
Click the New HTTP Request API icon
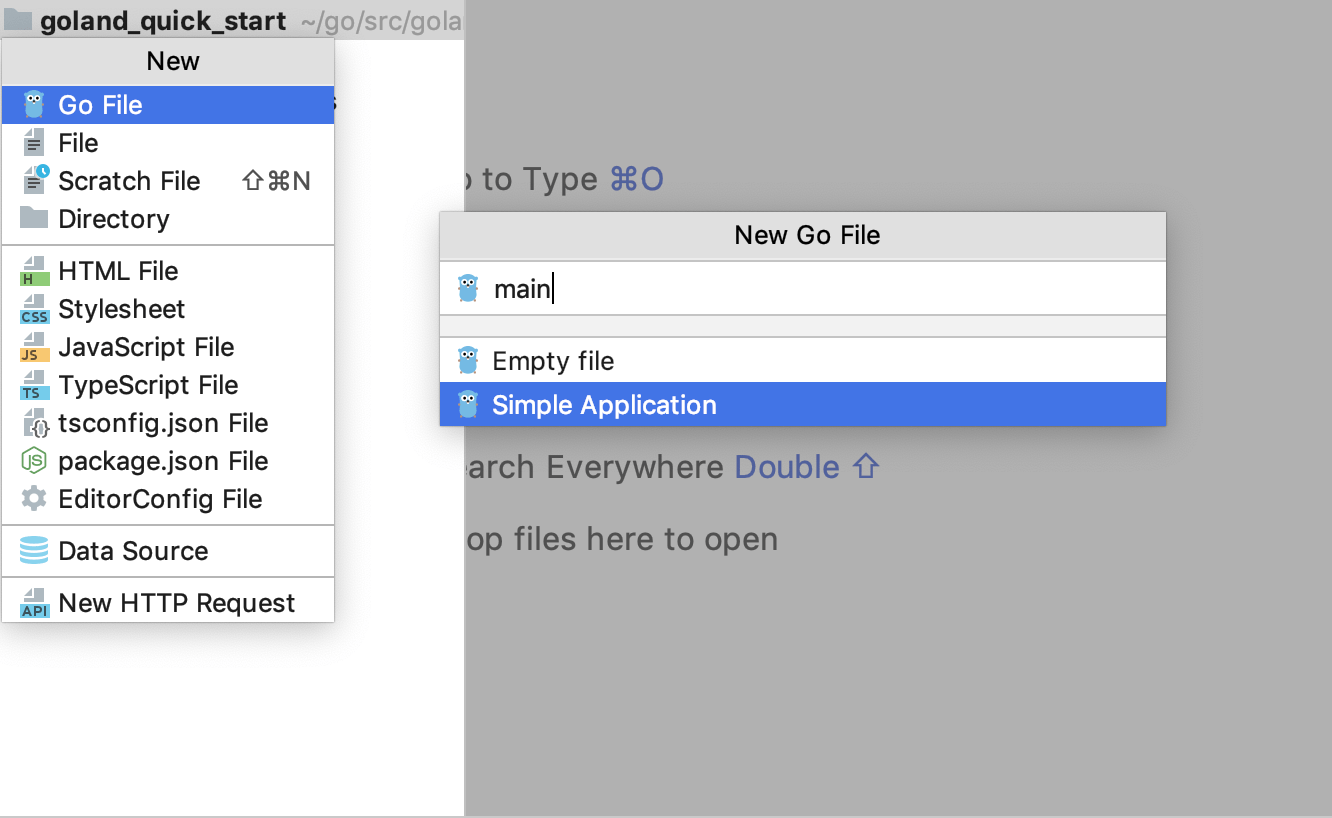[34, 603]
